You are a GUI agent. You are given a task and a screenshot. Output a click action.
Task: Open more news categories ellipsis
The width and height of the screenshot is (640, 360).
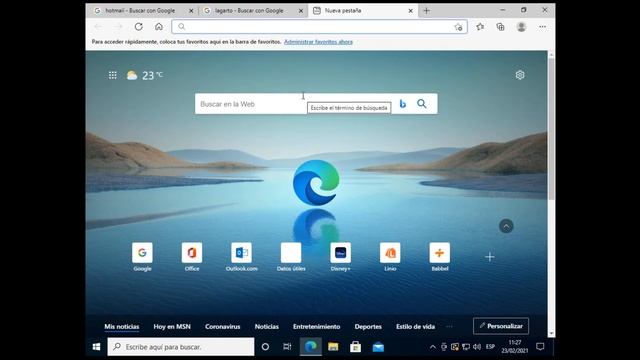(x=449, y=327)
